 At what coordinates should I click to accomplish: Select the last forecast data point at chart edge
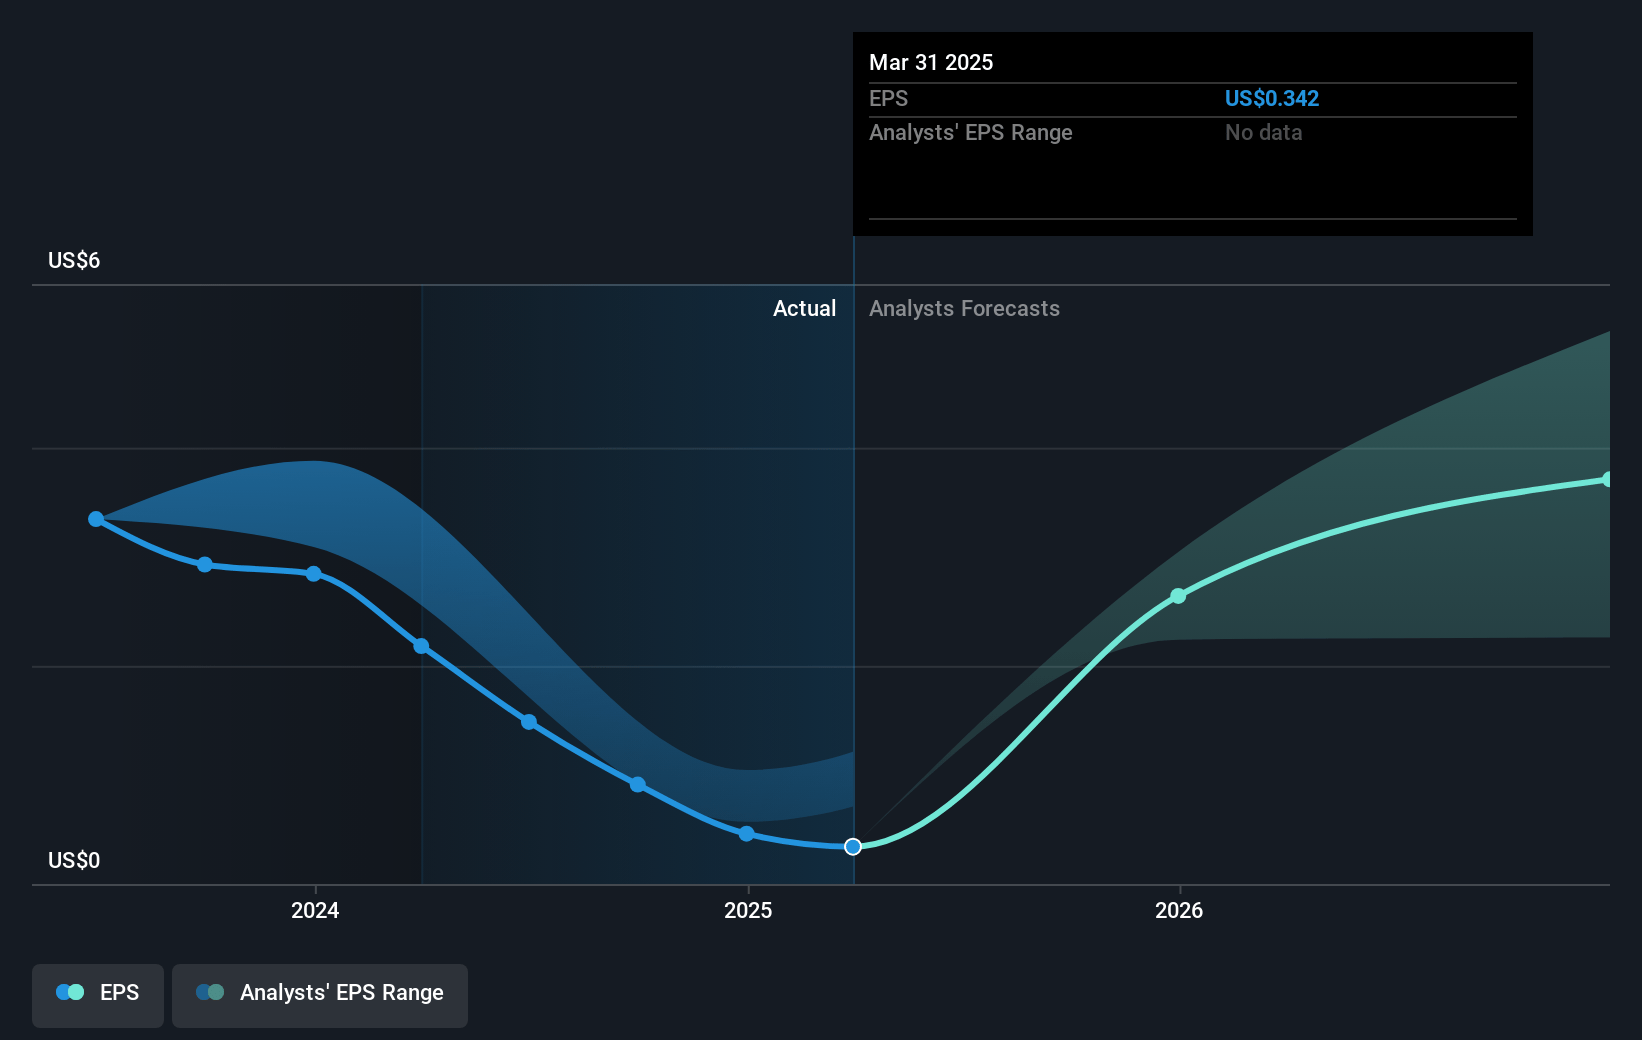tap(1607, 479)
